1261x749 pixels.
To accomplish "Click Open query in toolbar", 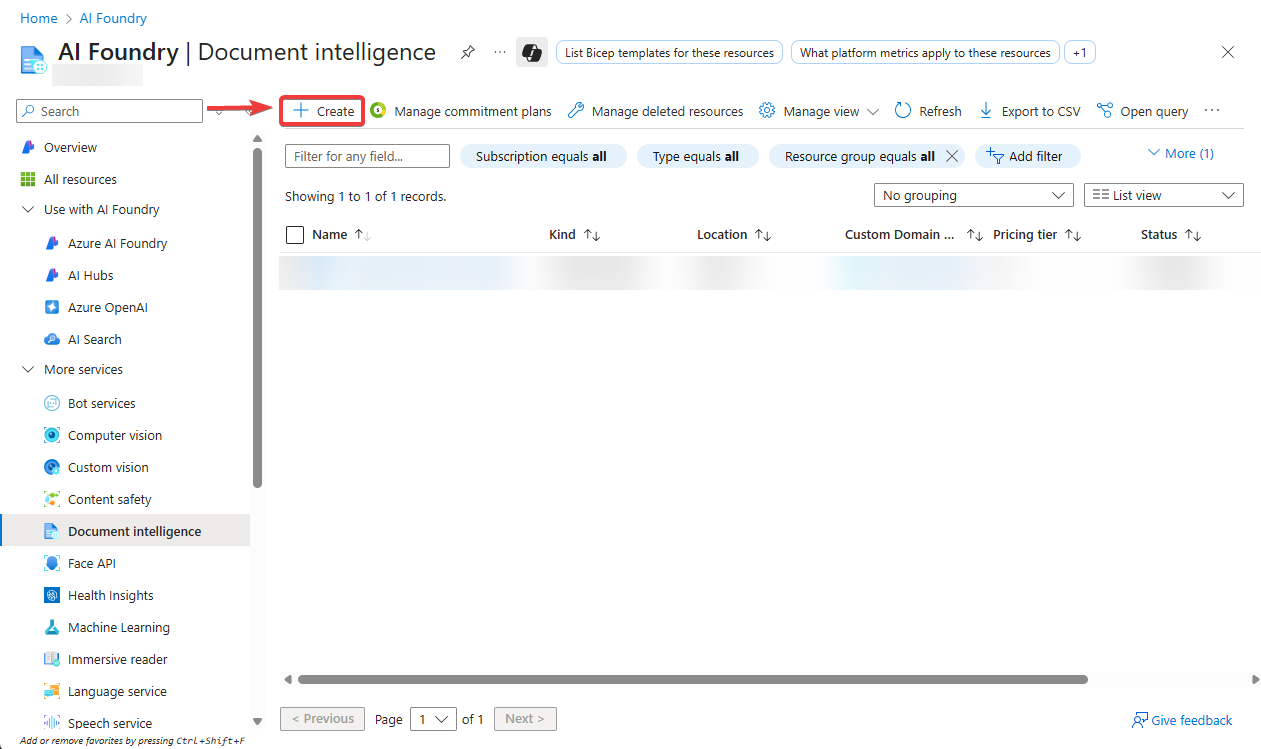I will (x=1142, y=111).
